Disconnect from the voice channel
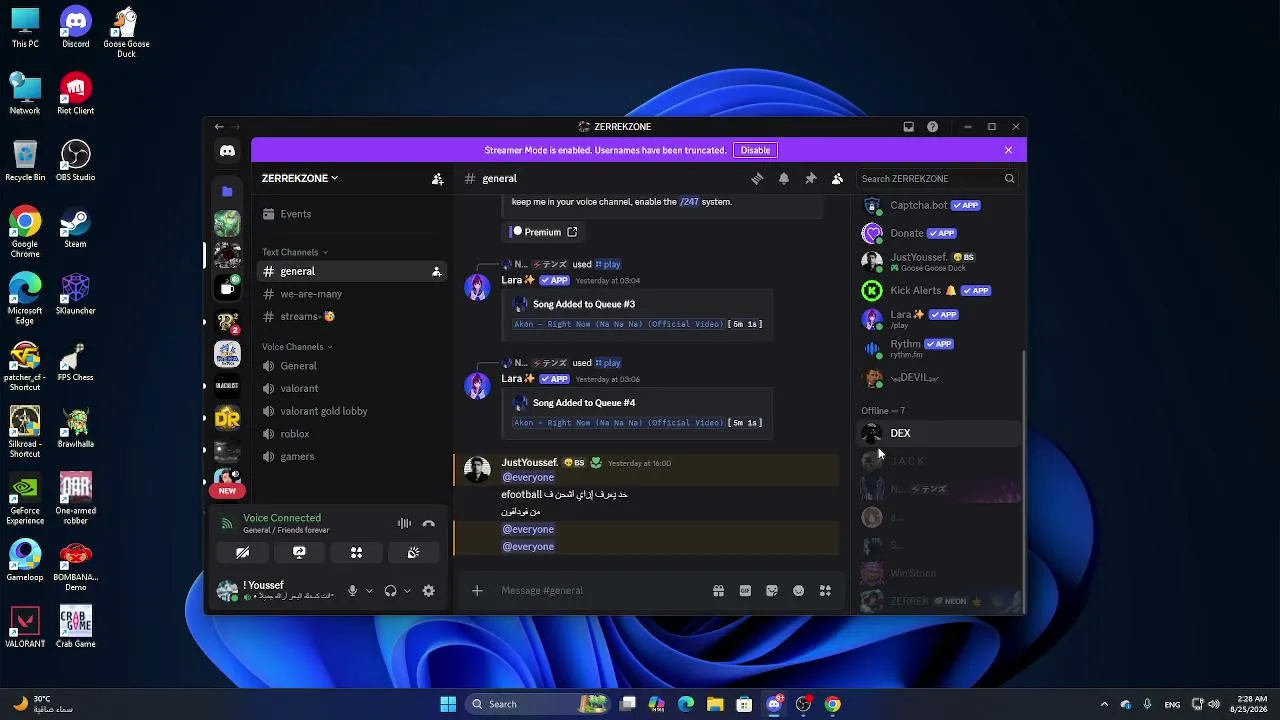Image resolution: width=1280 pixels, height=720 pixels. click(429, 524)
